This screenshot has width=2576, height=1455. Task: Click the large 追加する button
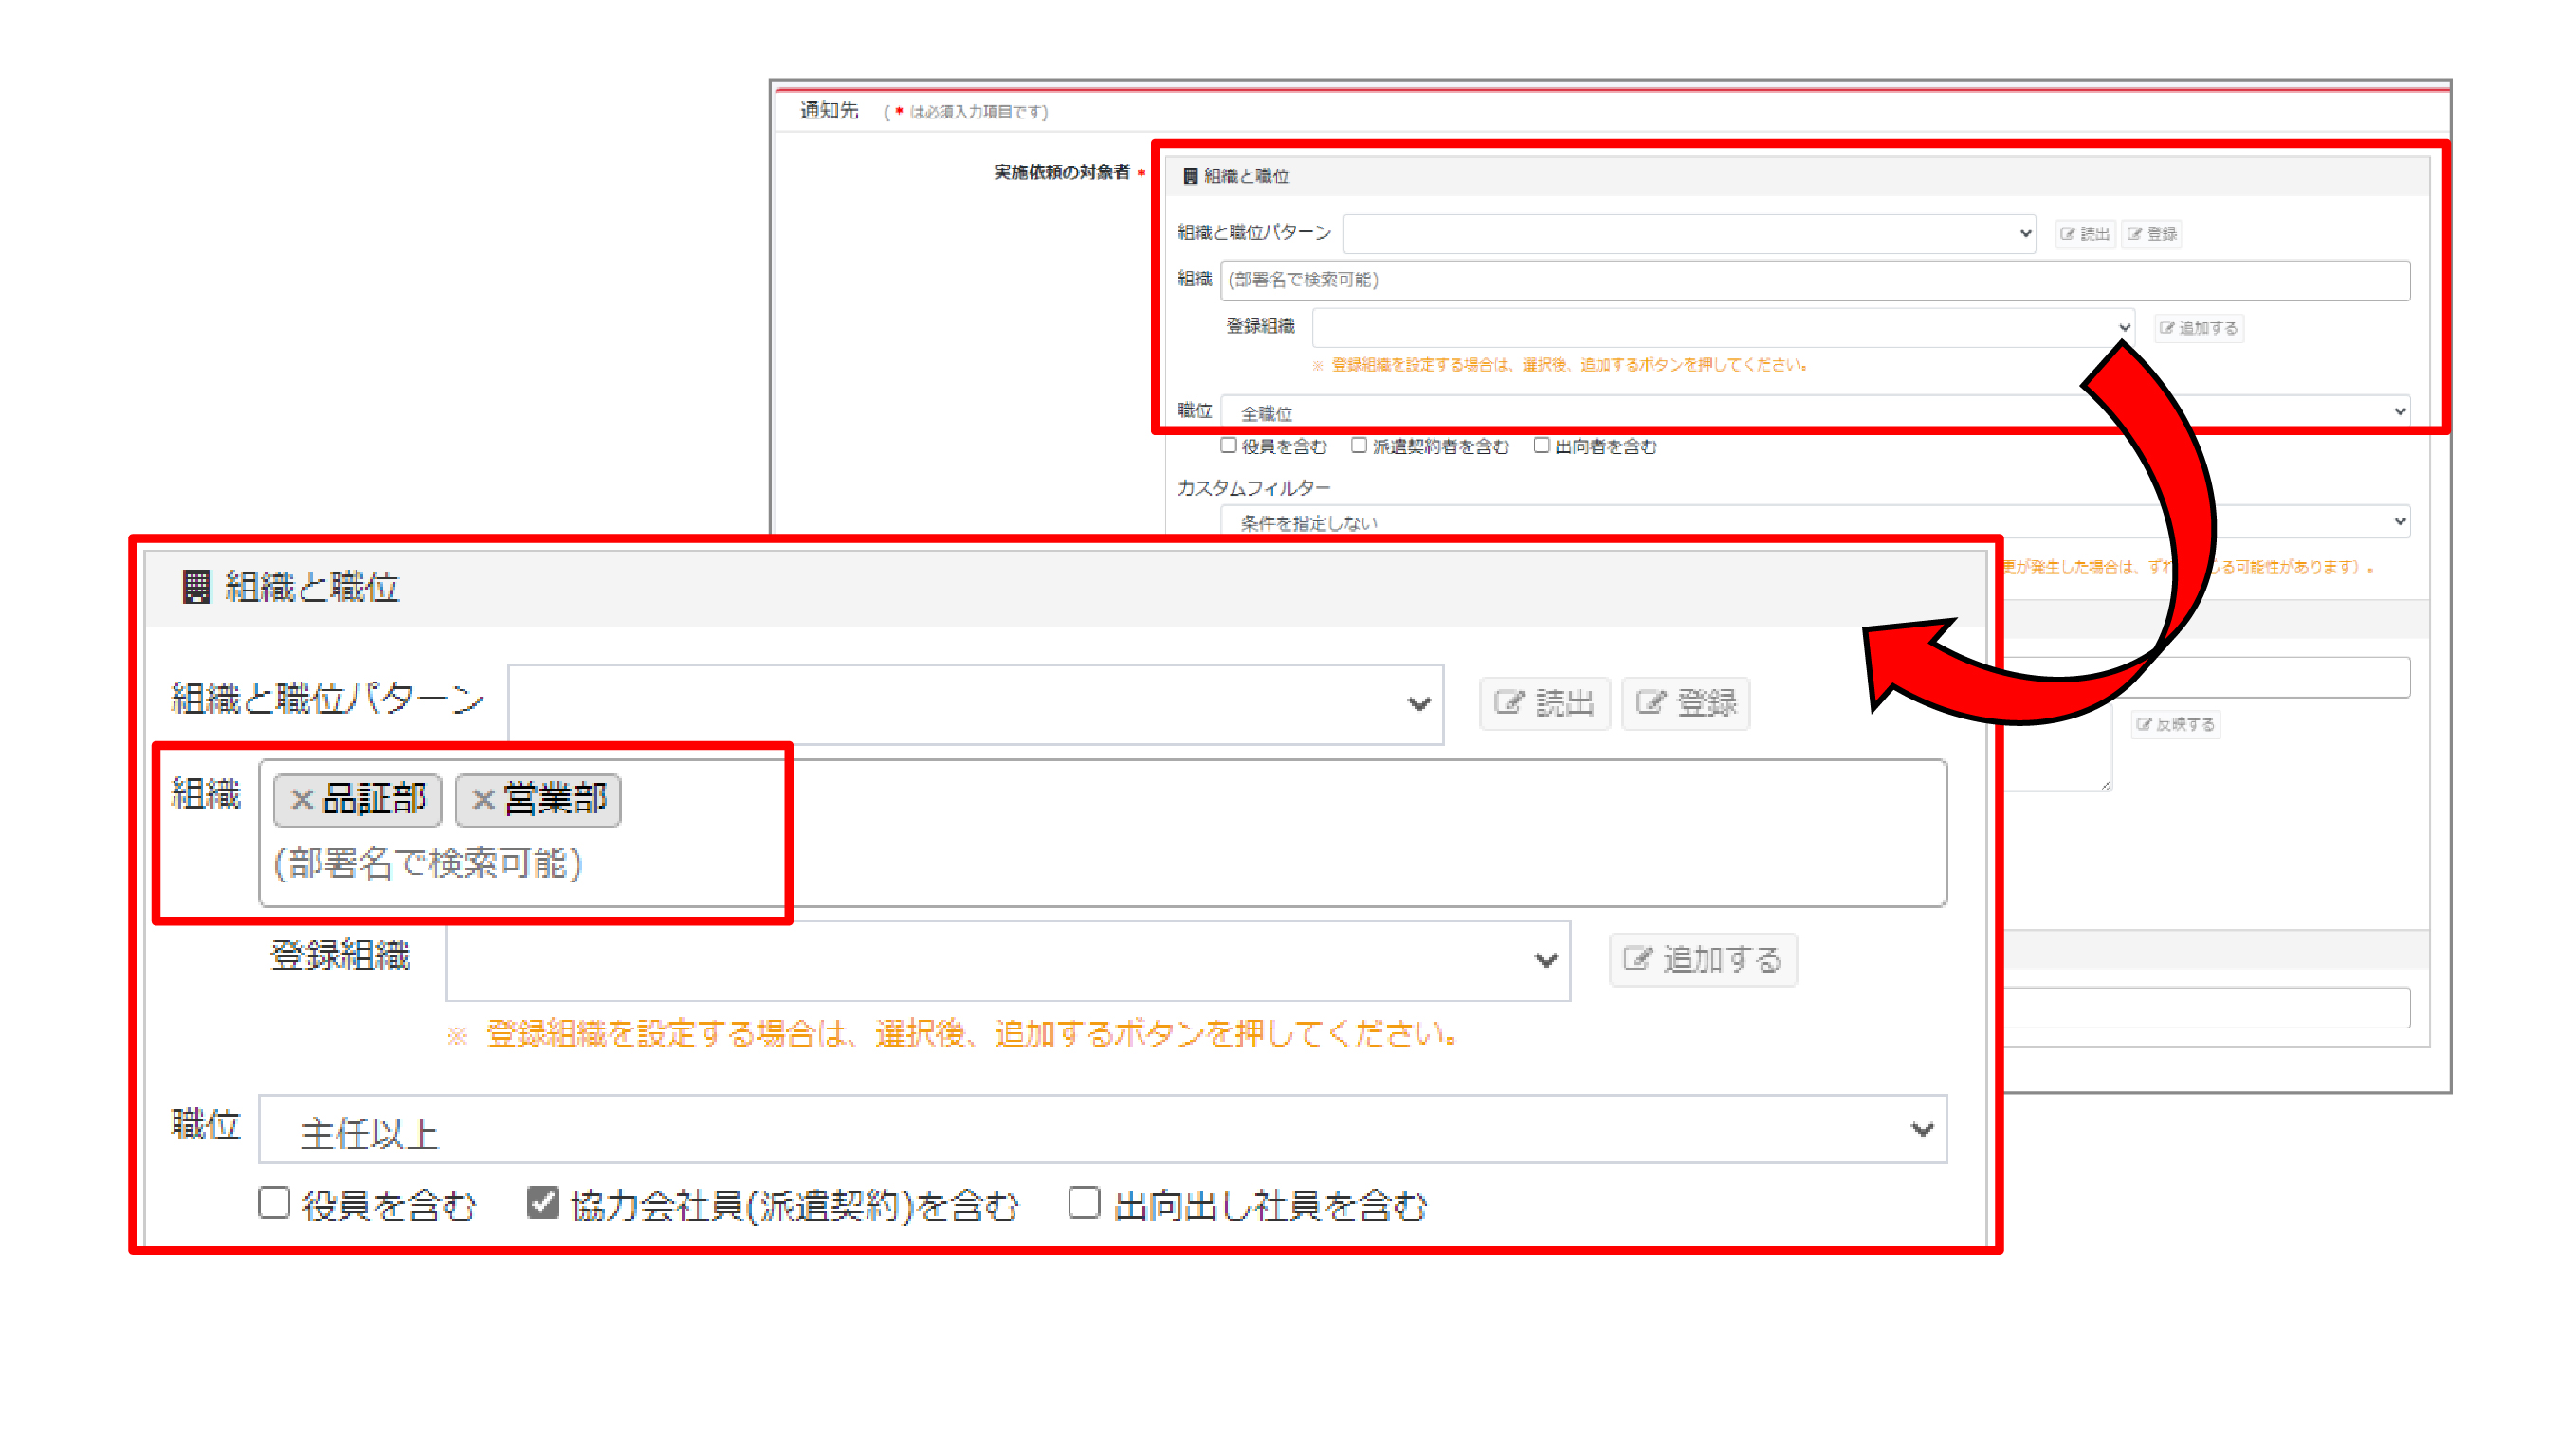point(1702,959)
